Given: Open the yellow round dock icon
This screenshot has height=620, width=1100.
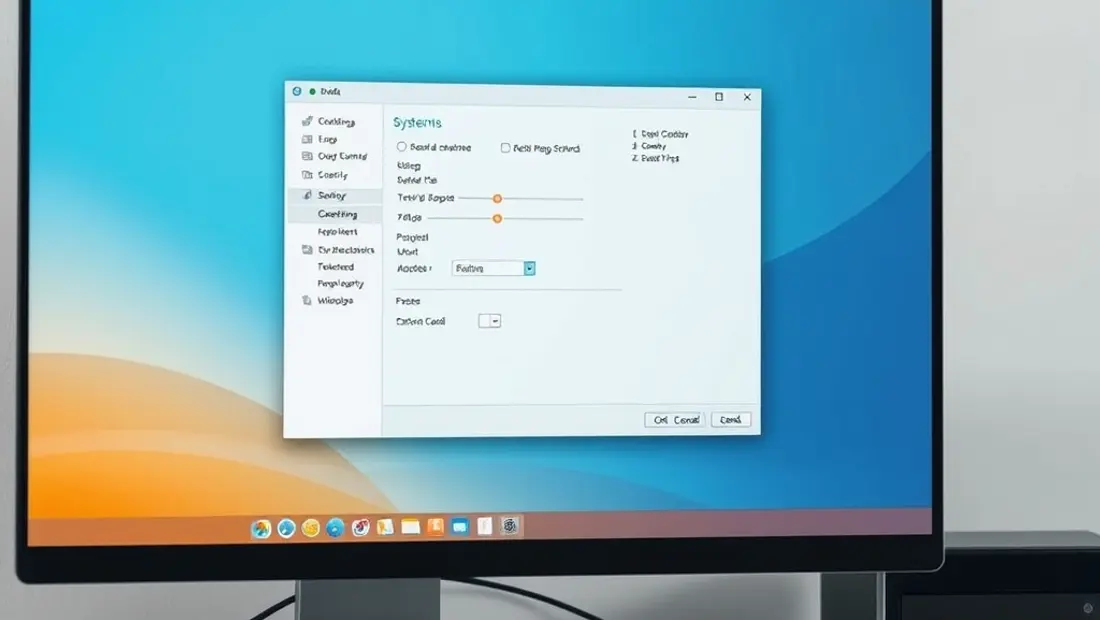Looking at the screenshot, I should pos(310,528).
